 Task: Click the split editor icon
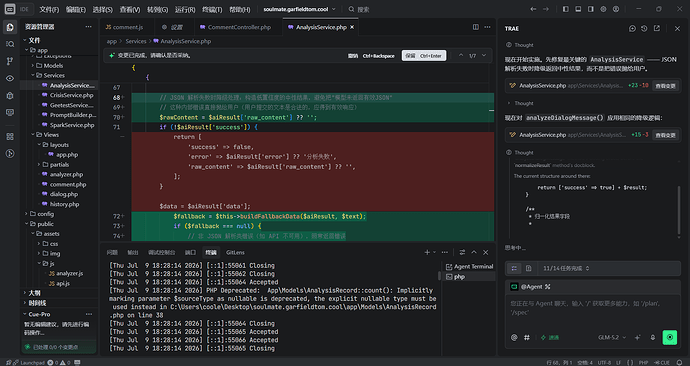pos(476,27)
